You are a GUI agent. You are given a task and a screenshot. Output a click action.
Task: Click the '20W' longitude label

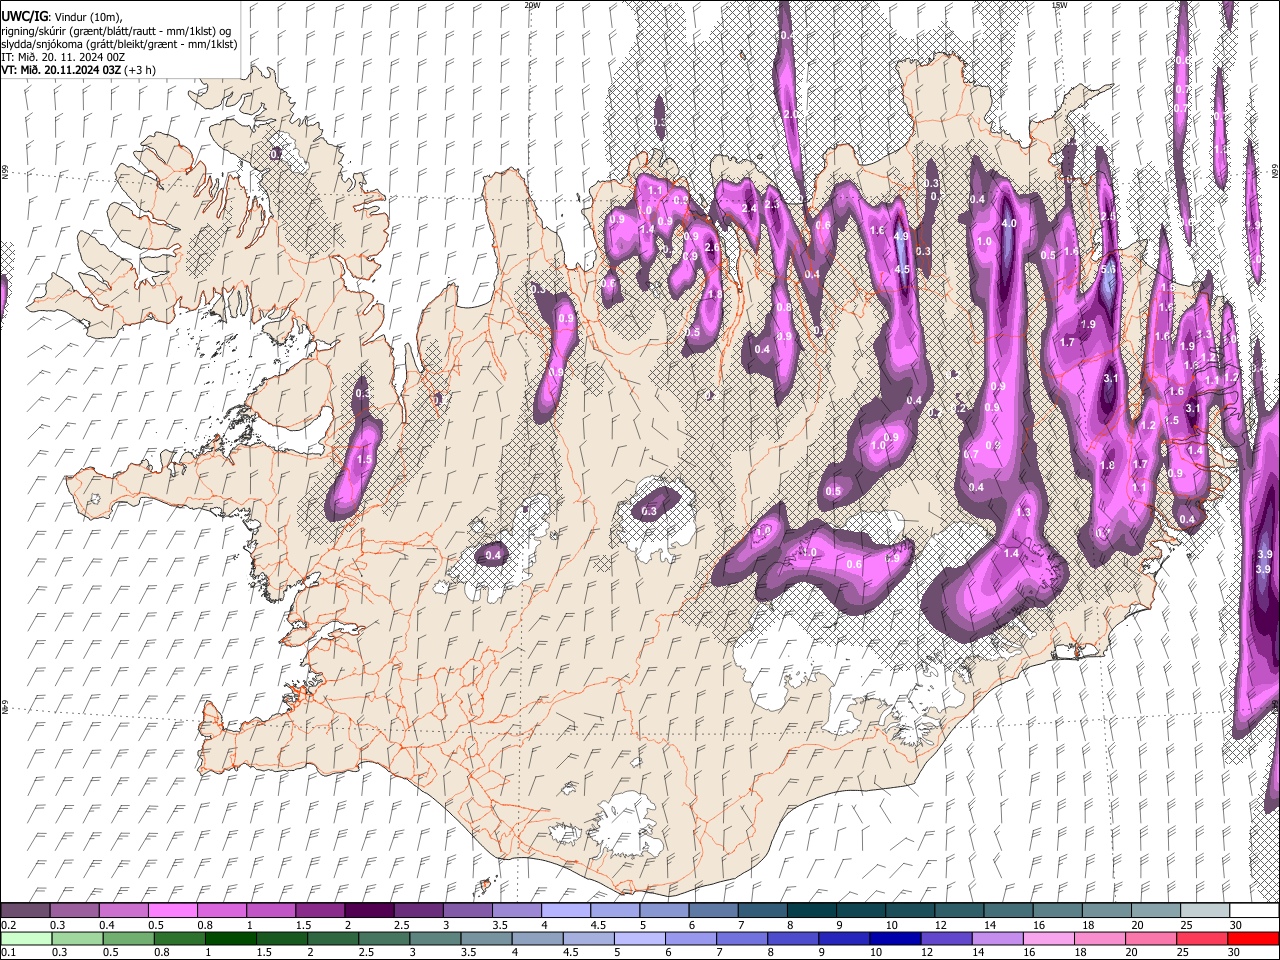[532, 5]
